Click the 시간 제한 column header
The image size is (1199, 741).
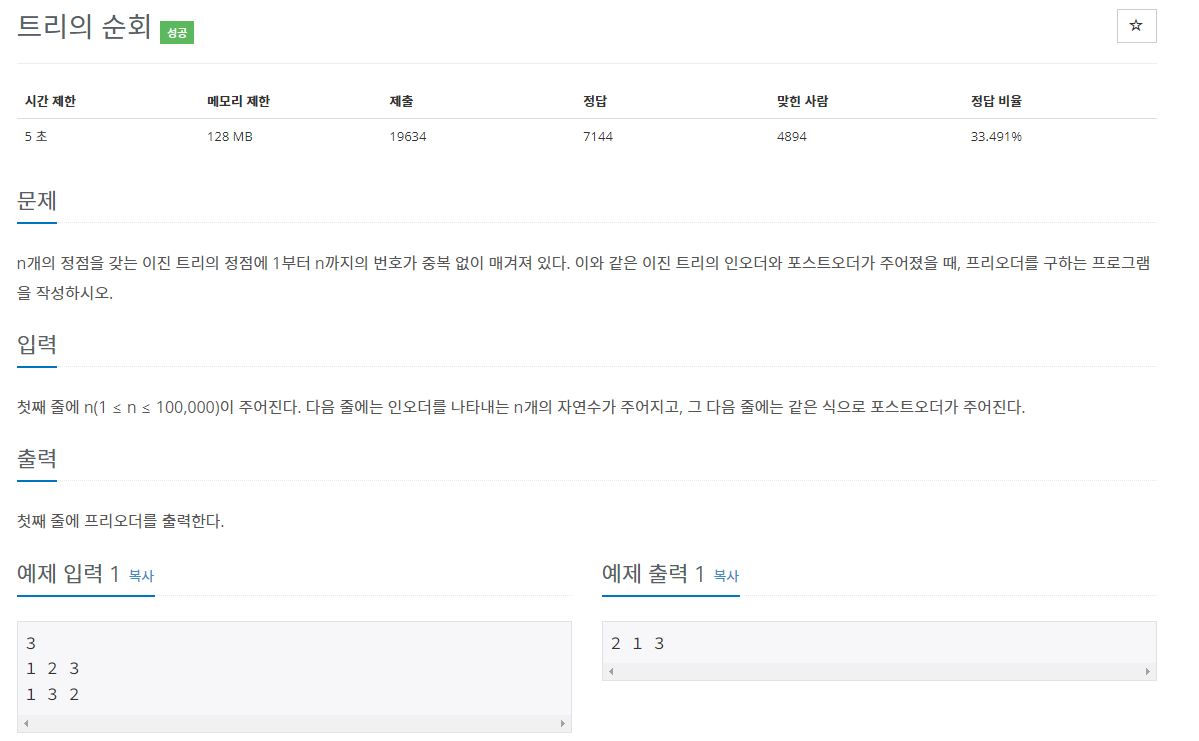50,101
